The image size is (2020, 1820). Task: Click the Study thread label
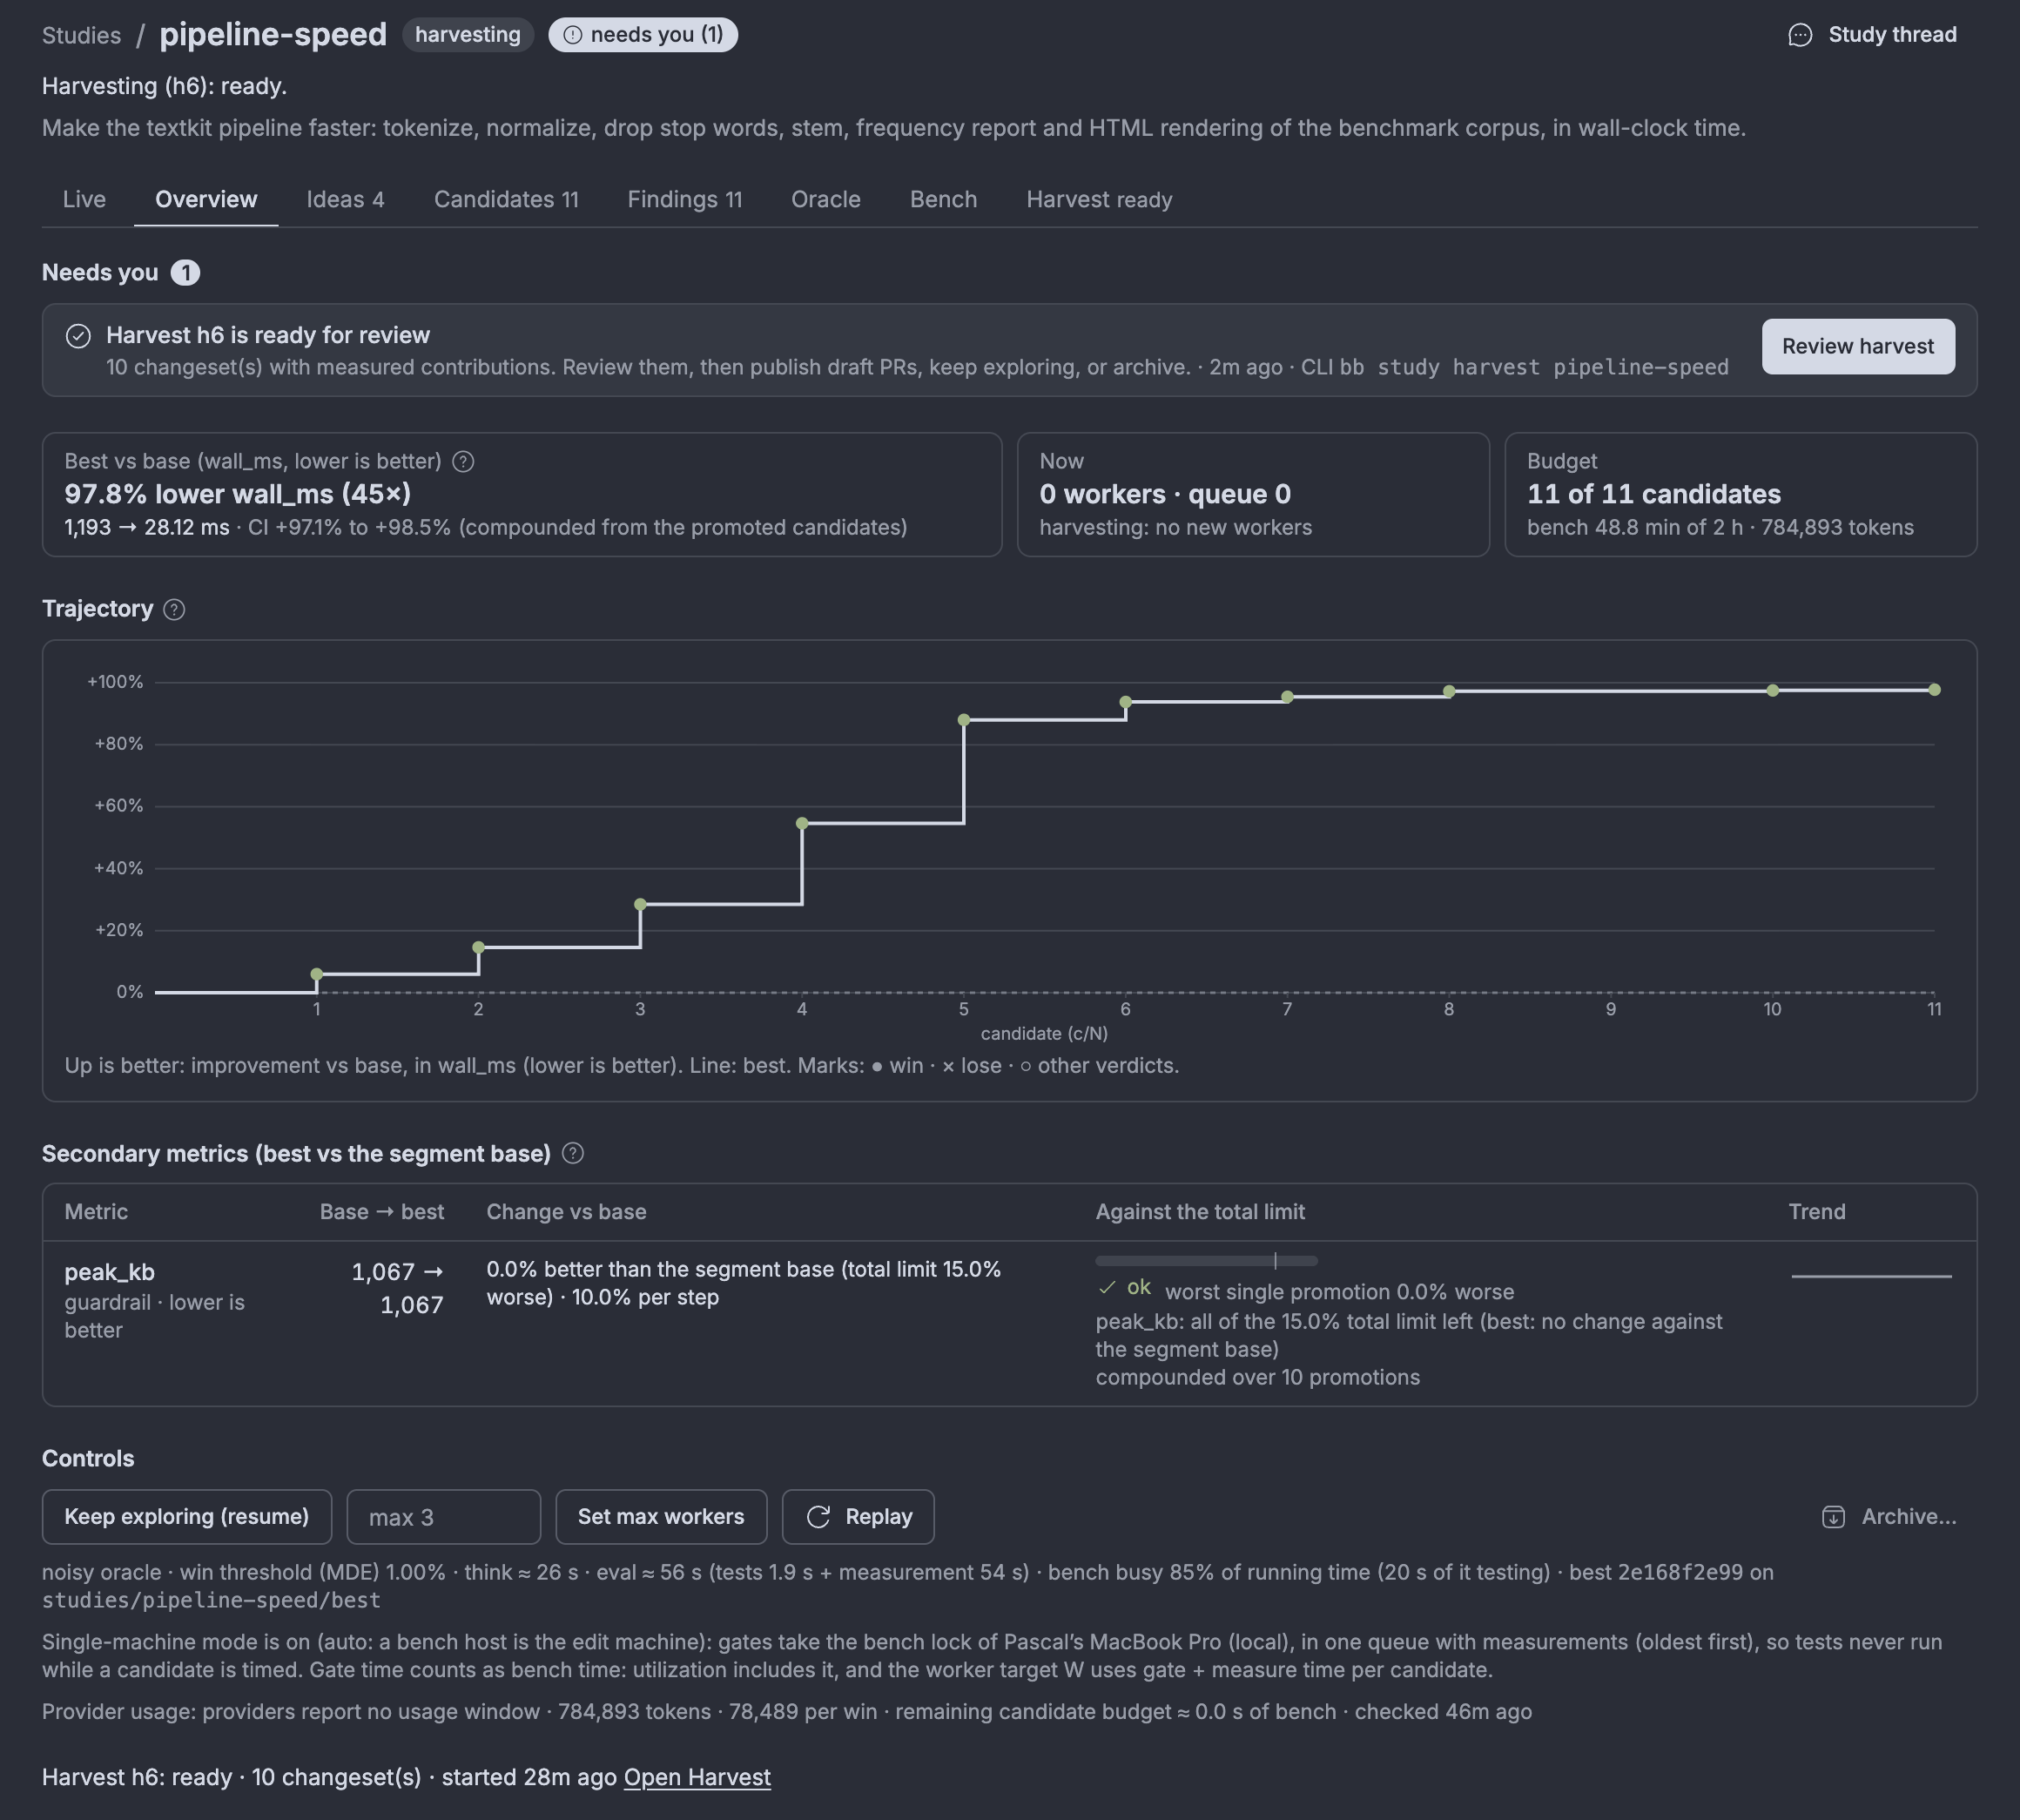point(1892,35)
